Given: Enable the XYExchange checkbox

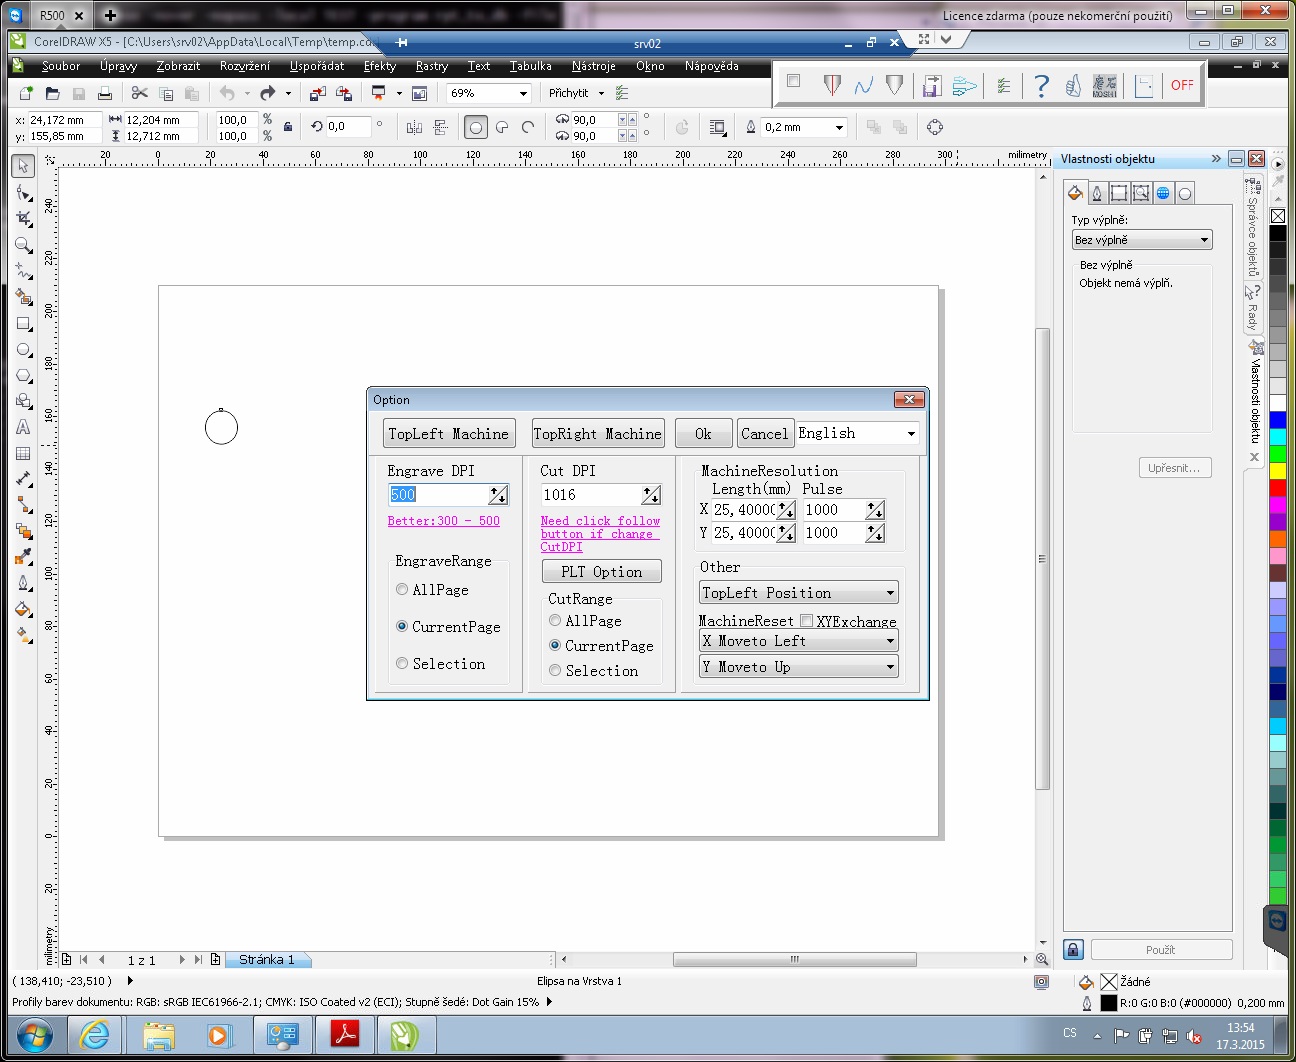Looking at the screenshot, I should tap(806, 621).
